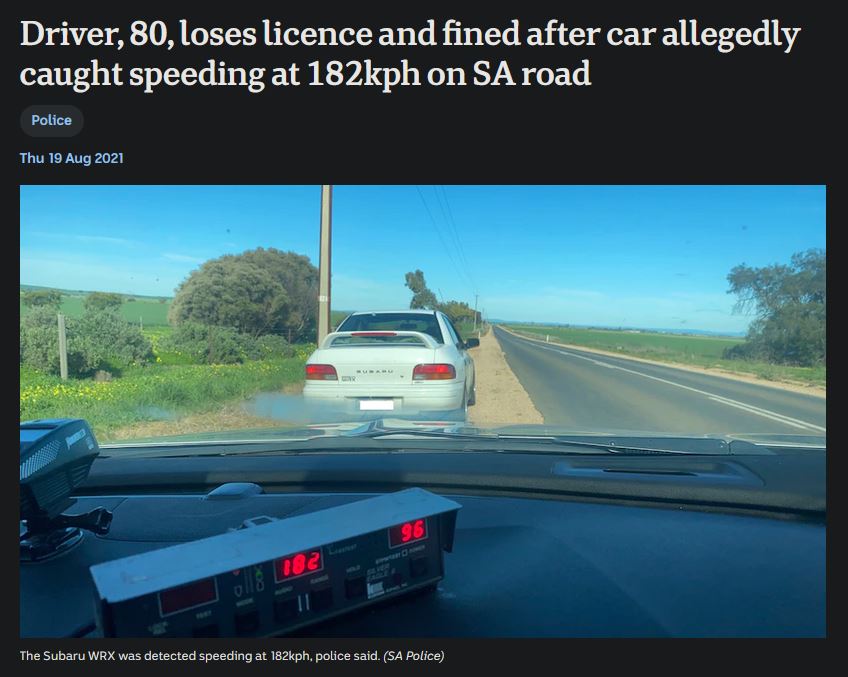This screenshot has width=848, height=677.
Task: Click the SUBARU lettering on the boot
Action: coord(374,371)
